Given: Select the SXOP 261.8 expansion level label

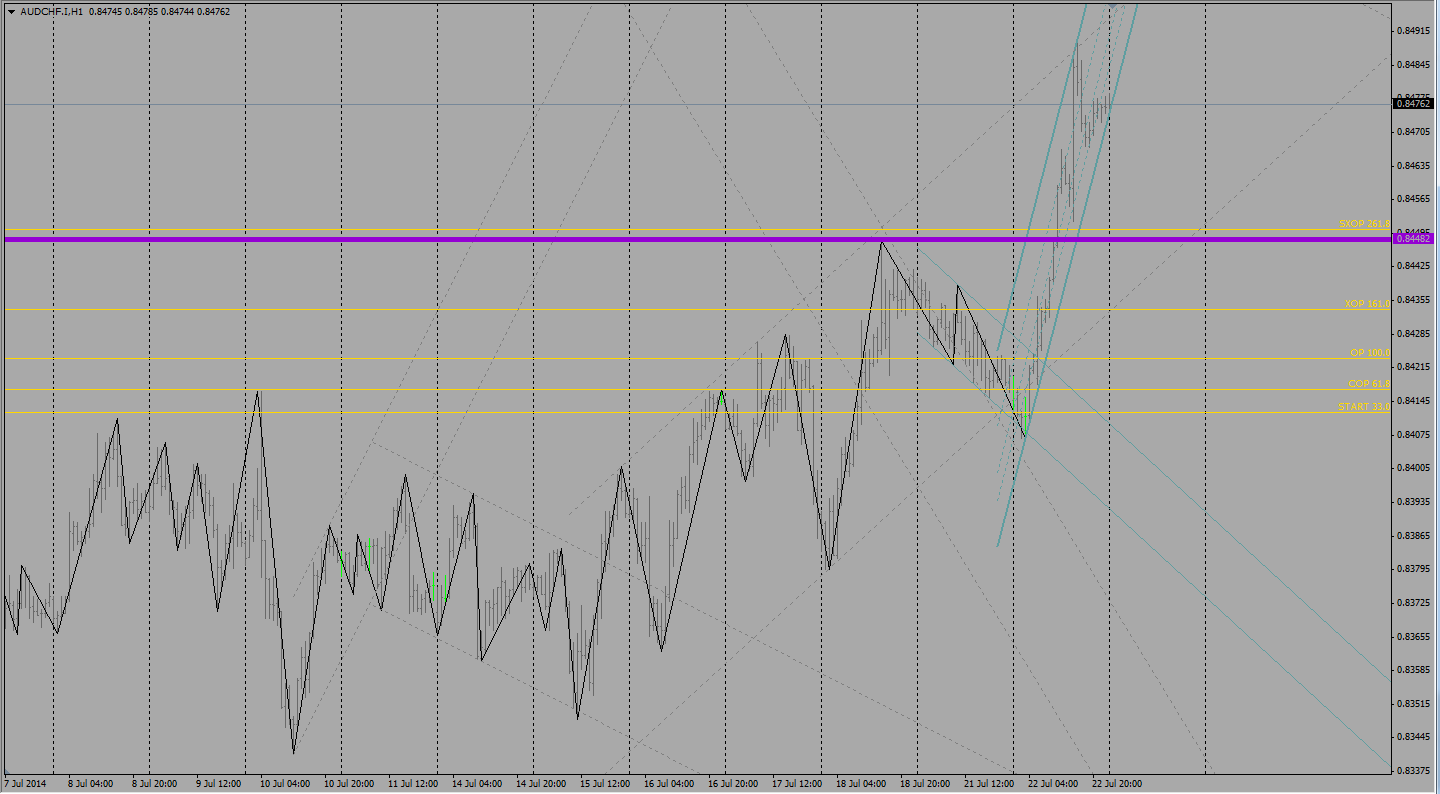Looking at the screenshot, I should pos(1364,224).
